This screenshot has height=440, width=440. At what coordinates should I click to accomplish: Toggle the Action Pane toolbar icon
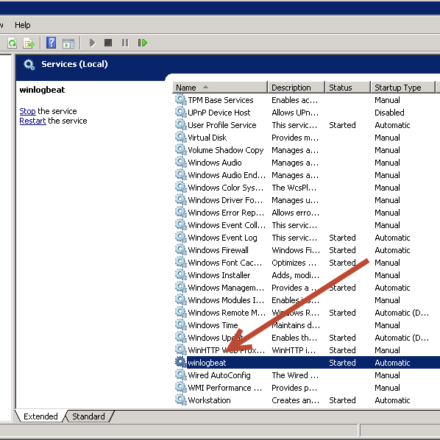coord(68,43)
